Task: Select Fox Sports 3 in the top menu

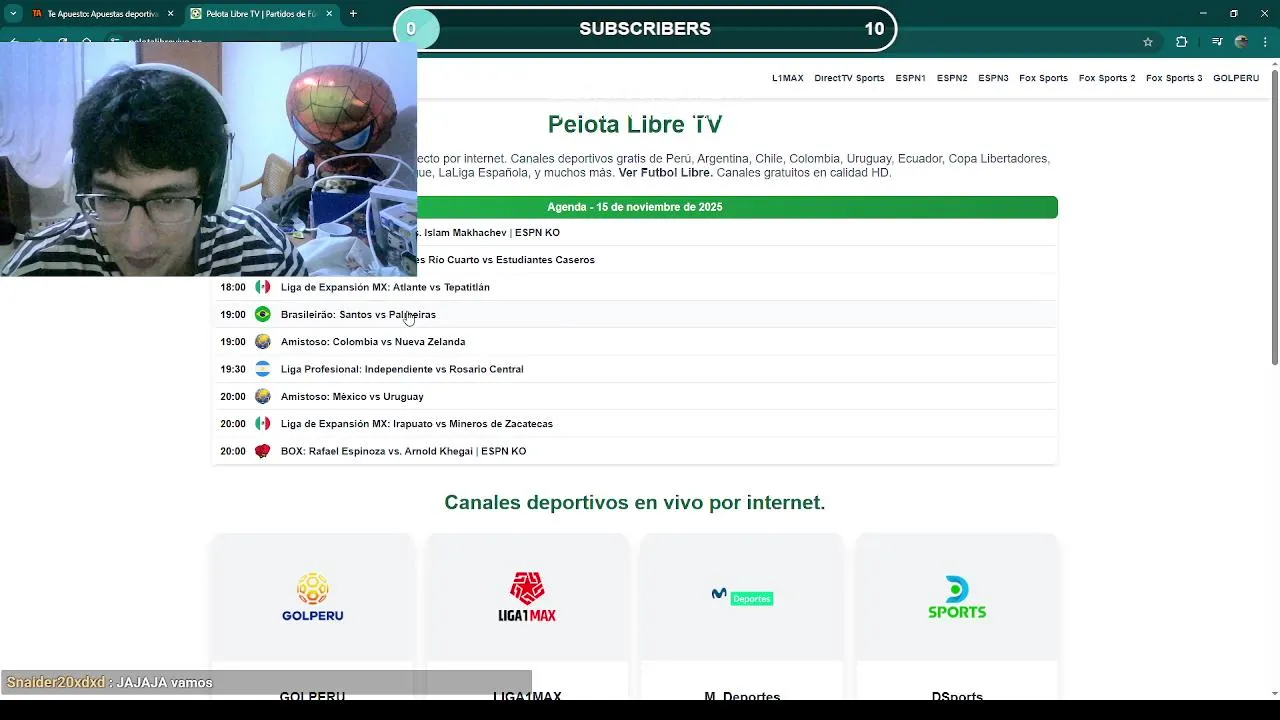Action: point(1174,78)
